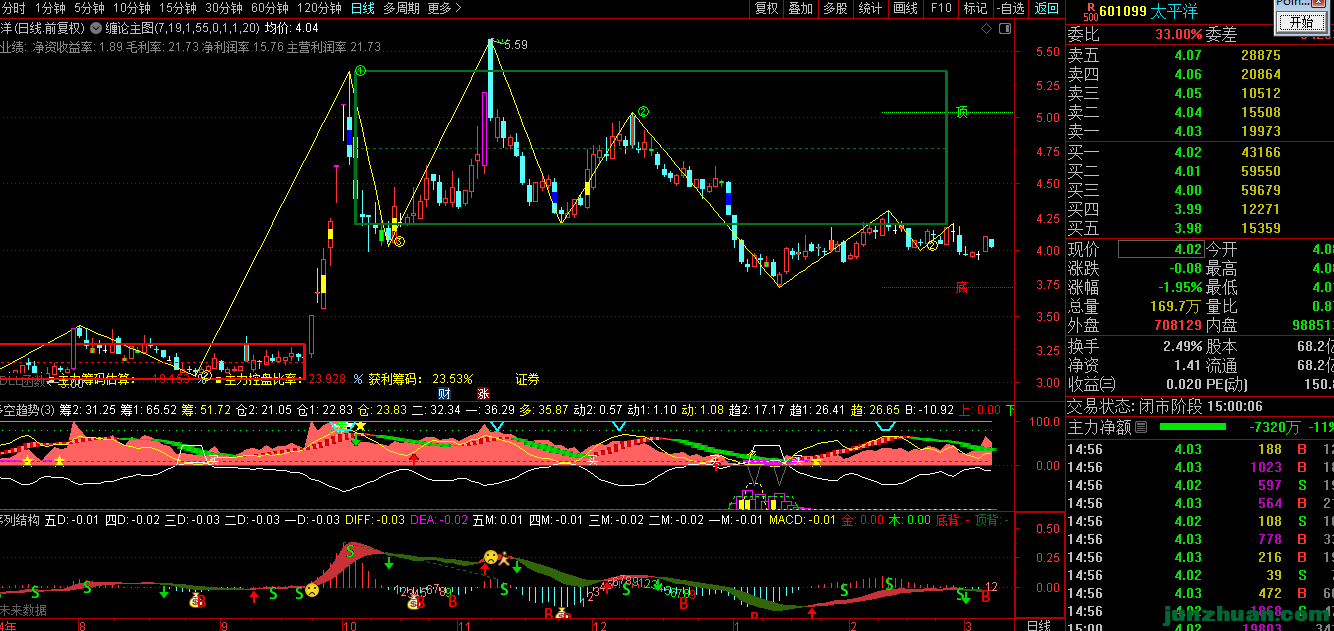Image resolution: width=1334 pixels, height=631 pixels.
Task: Open the 多周期 multi-period menu
Action: click(401, 8)
